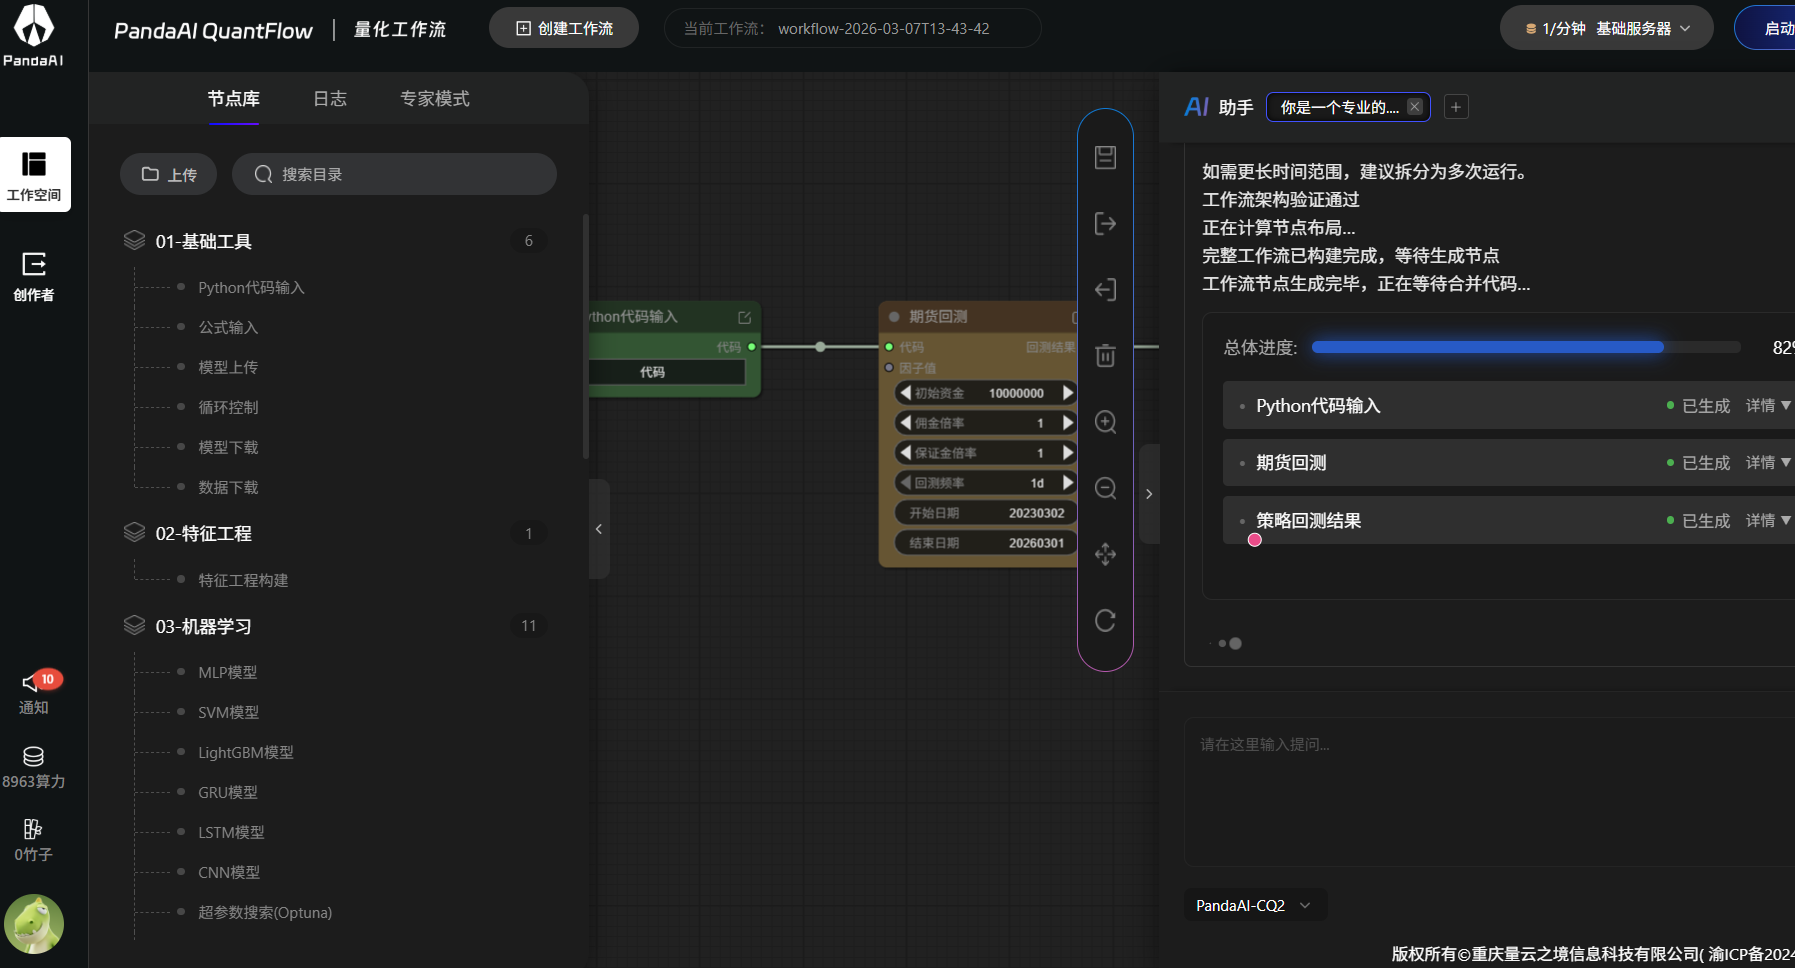Switch to the 日志 tab
1795x968 pixels.
(x=330, y=99)
